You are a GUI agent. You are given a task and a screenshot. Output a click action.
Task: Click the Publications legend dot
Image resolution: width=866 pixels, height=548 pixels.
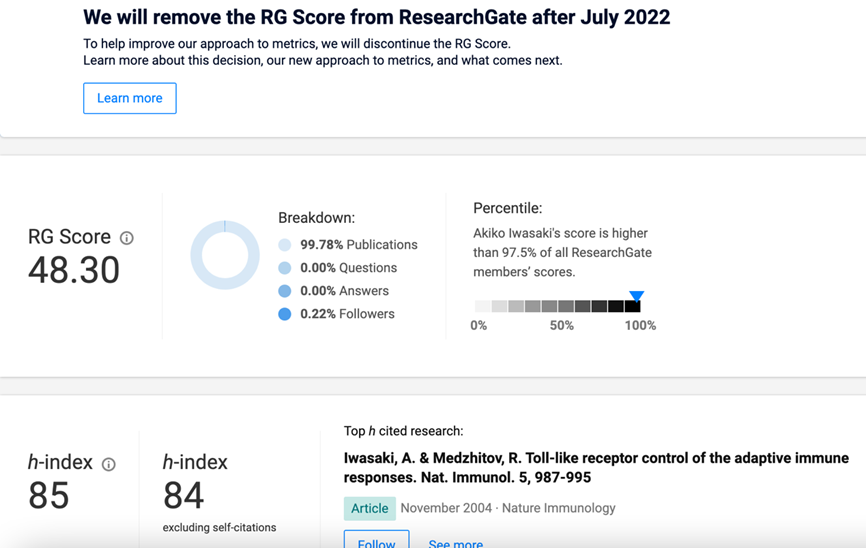tap(284, 245)
